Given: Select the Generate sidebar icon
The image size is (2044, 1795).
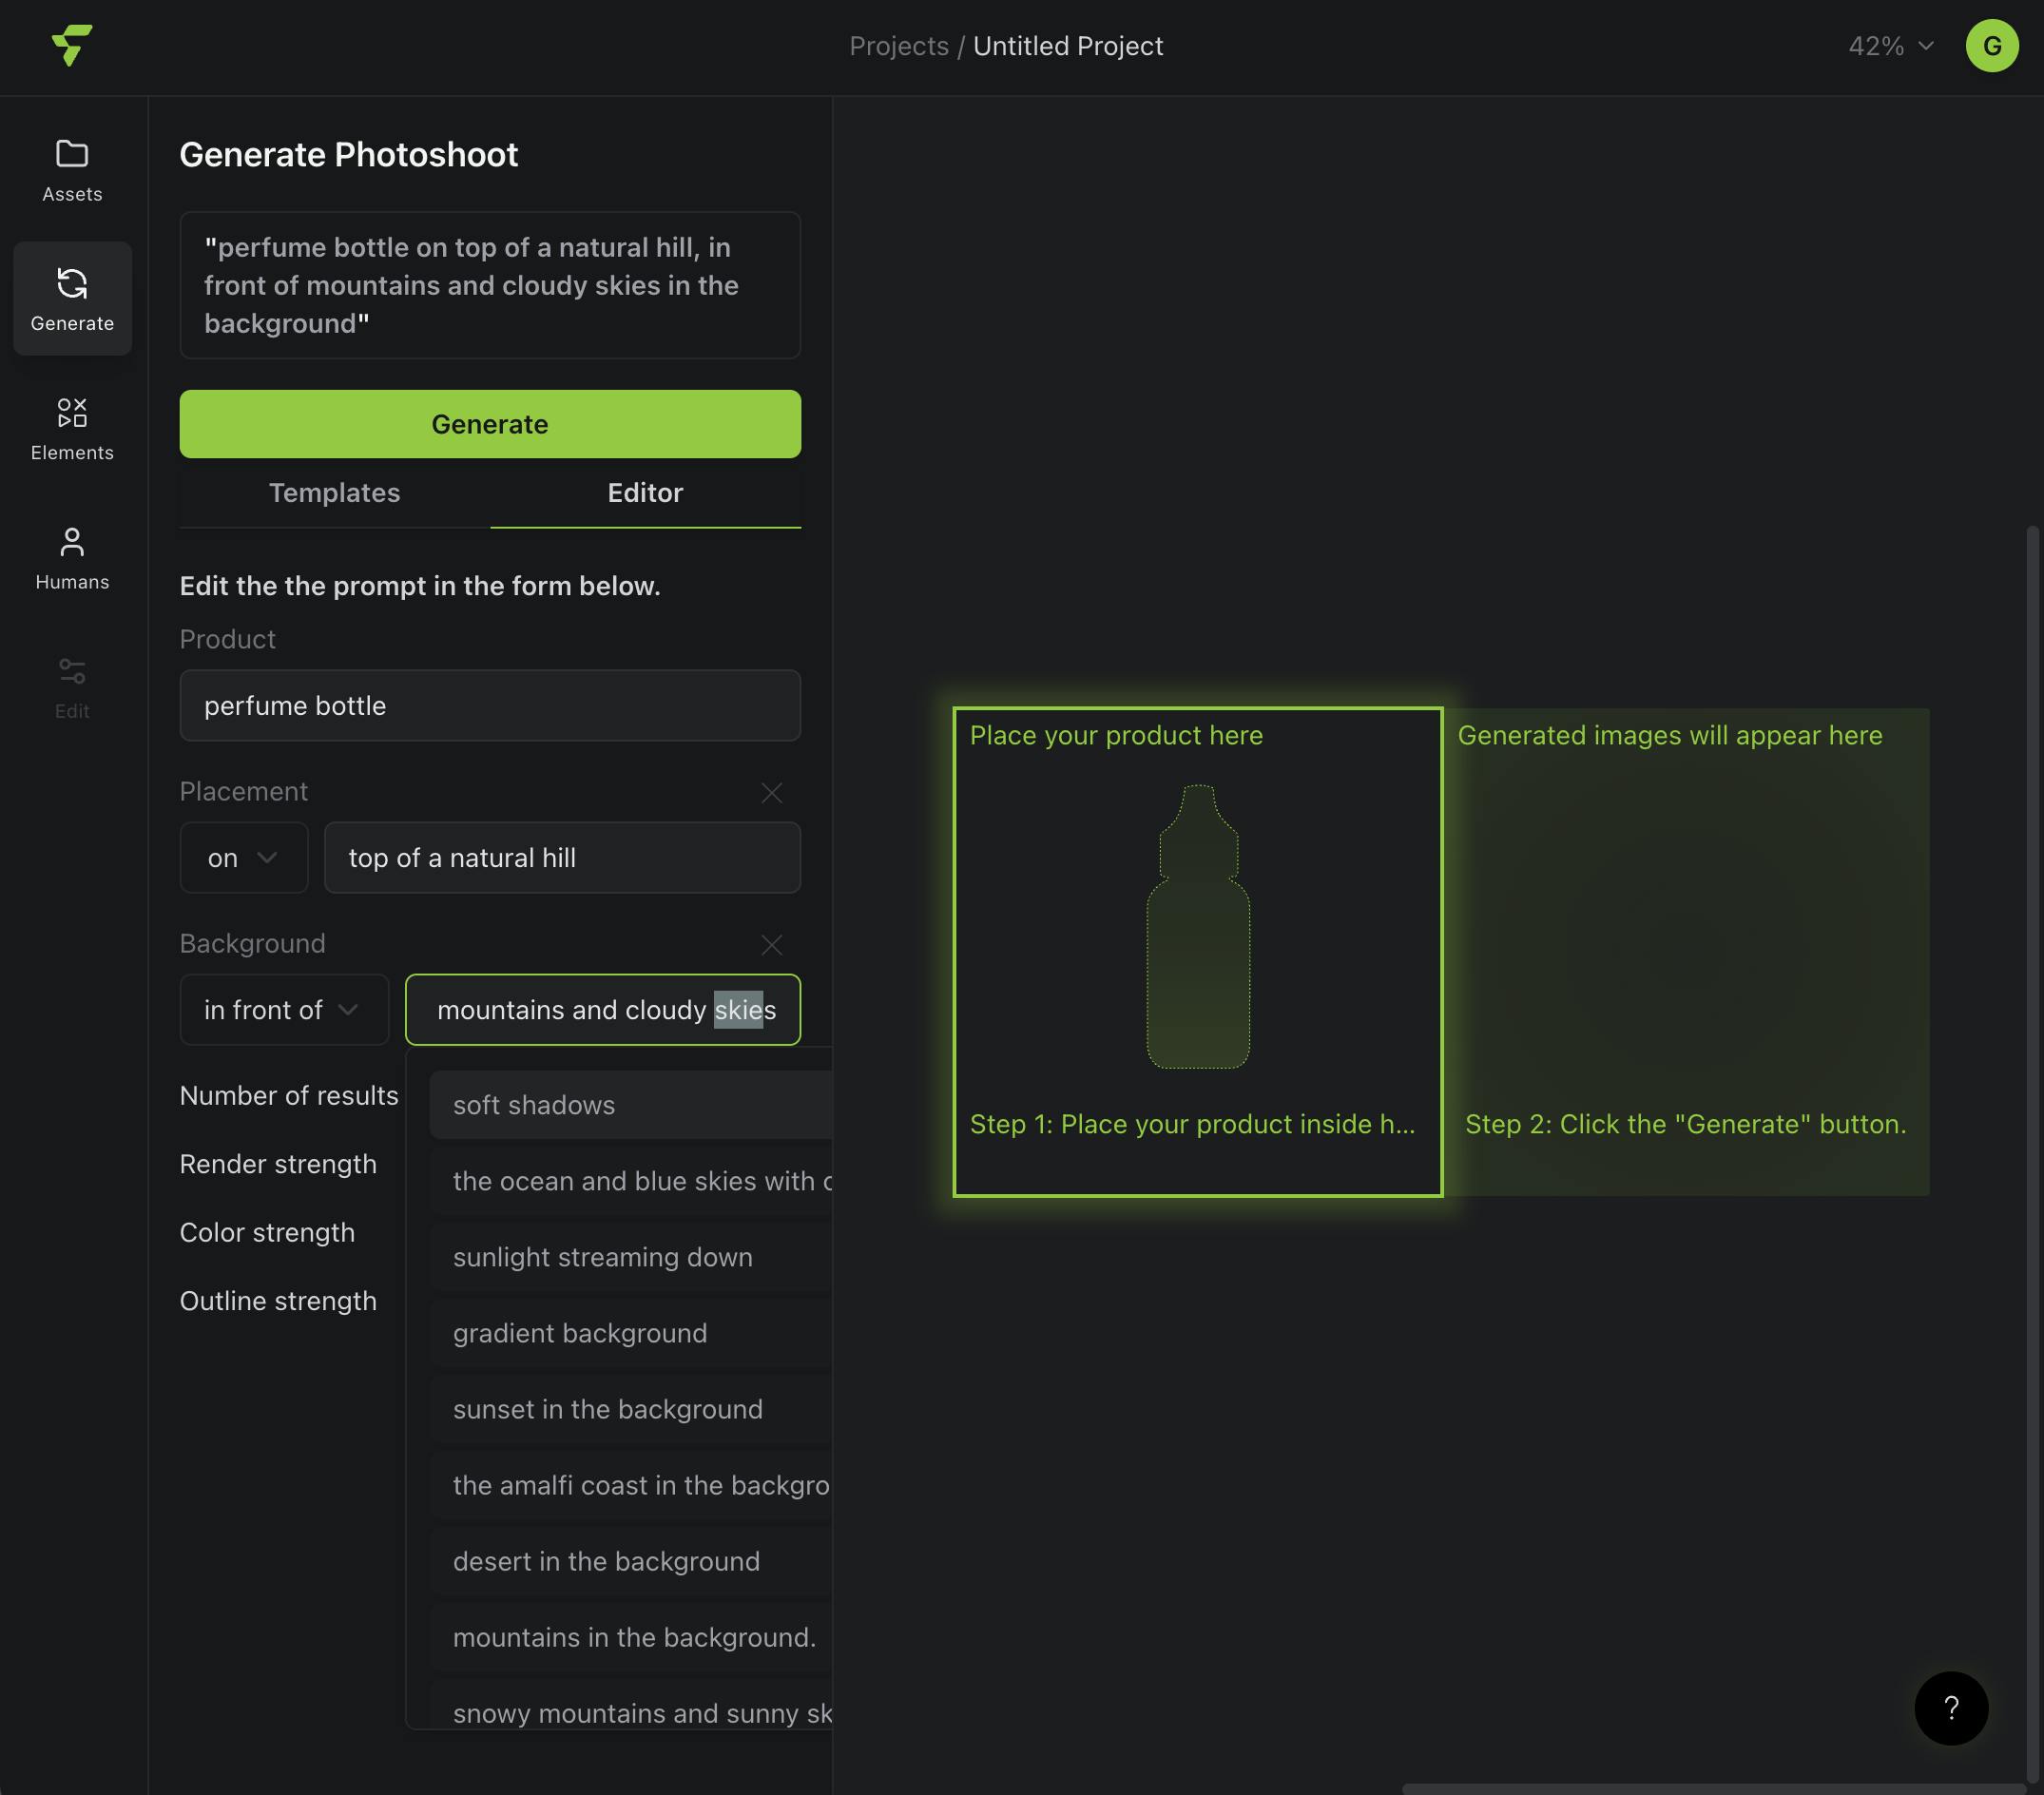Looking at the screenshot, I should 72,284.
